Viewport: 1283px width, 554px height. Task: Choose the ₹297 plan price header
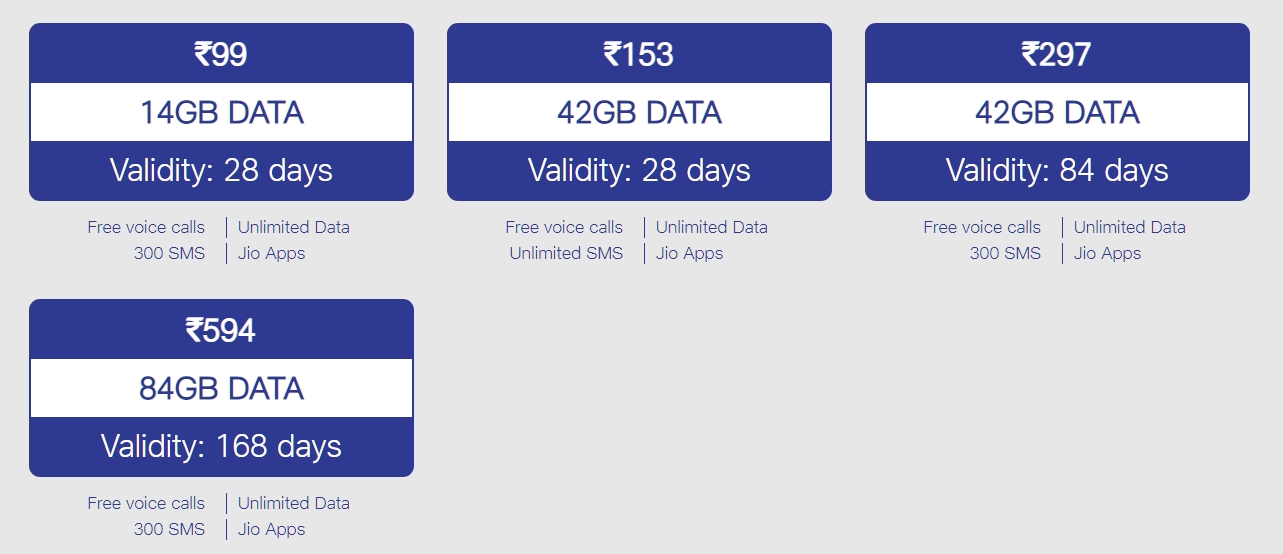pos(1057,54)
